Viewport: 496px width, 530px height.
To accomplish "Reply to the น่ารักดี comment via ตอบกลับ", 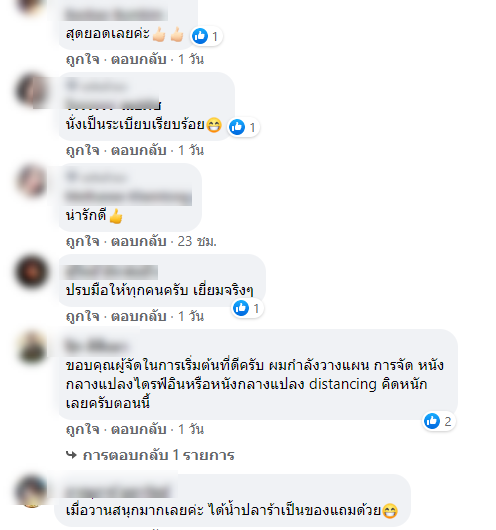I will click(139, 241).
